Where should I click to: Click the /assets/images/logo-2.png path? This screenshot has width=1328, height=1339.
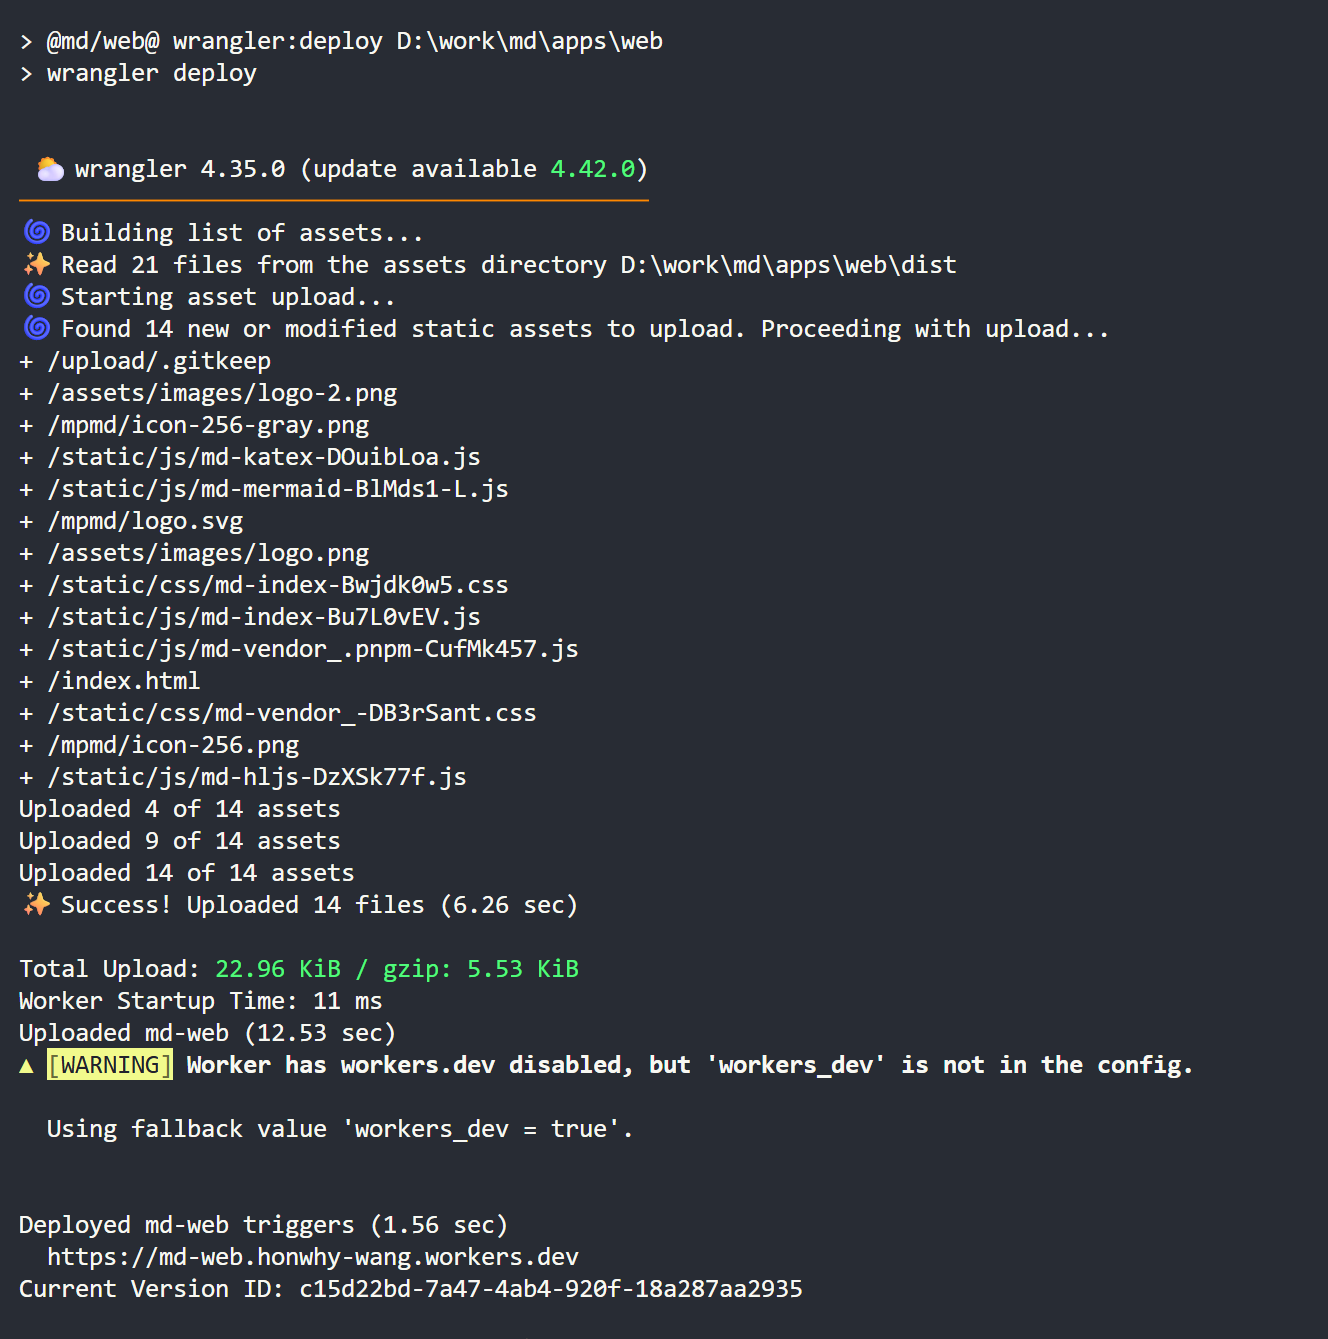pyautogui.click(x=222, y=393)
